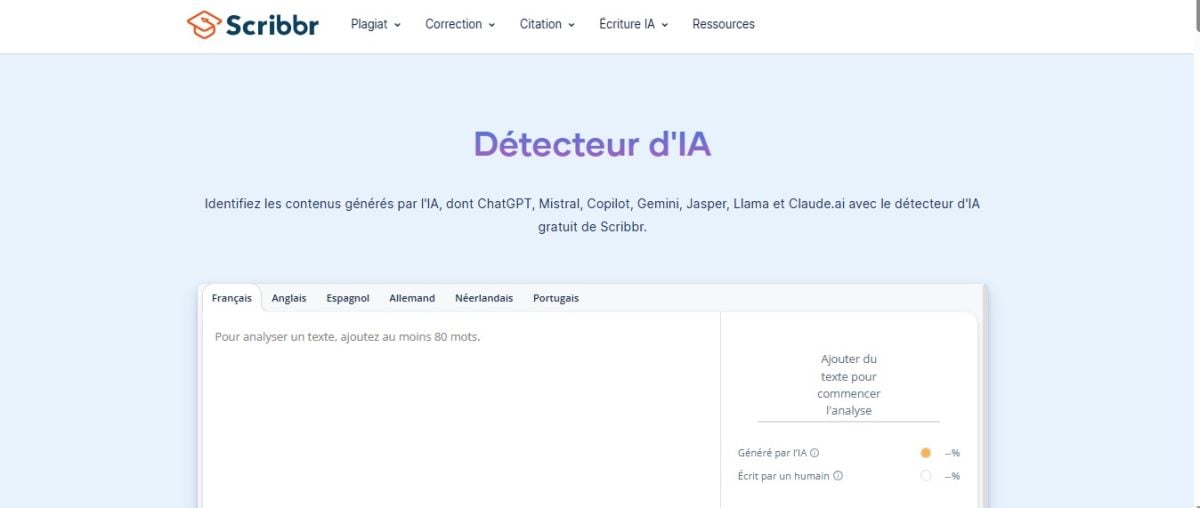This screenshot has width=1200, height=508.
Task: Select the Français language tab
Action: pyautogui.click(x=232, y=298)
